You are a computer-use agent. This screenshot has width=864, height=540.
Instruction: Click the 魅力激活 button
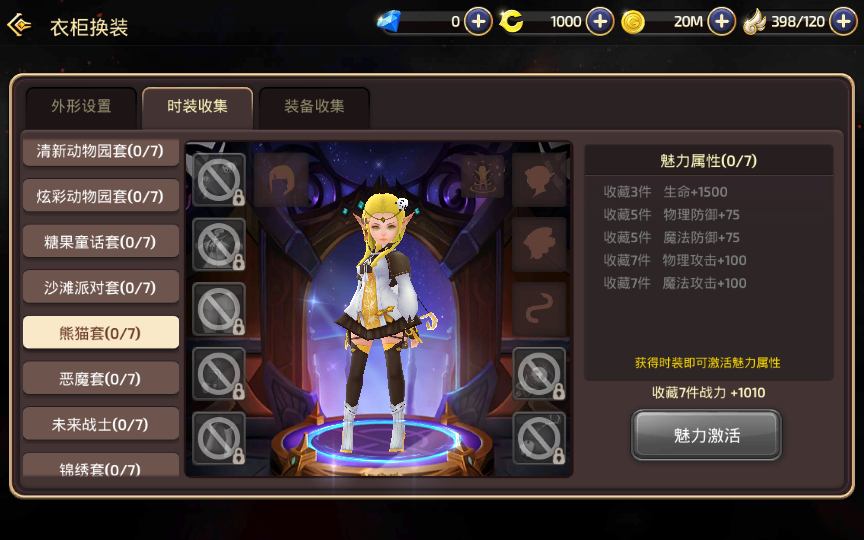(x=706, y=435)
